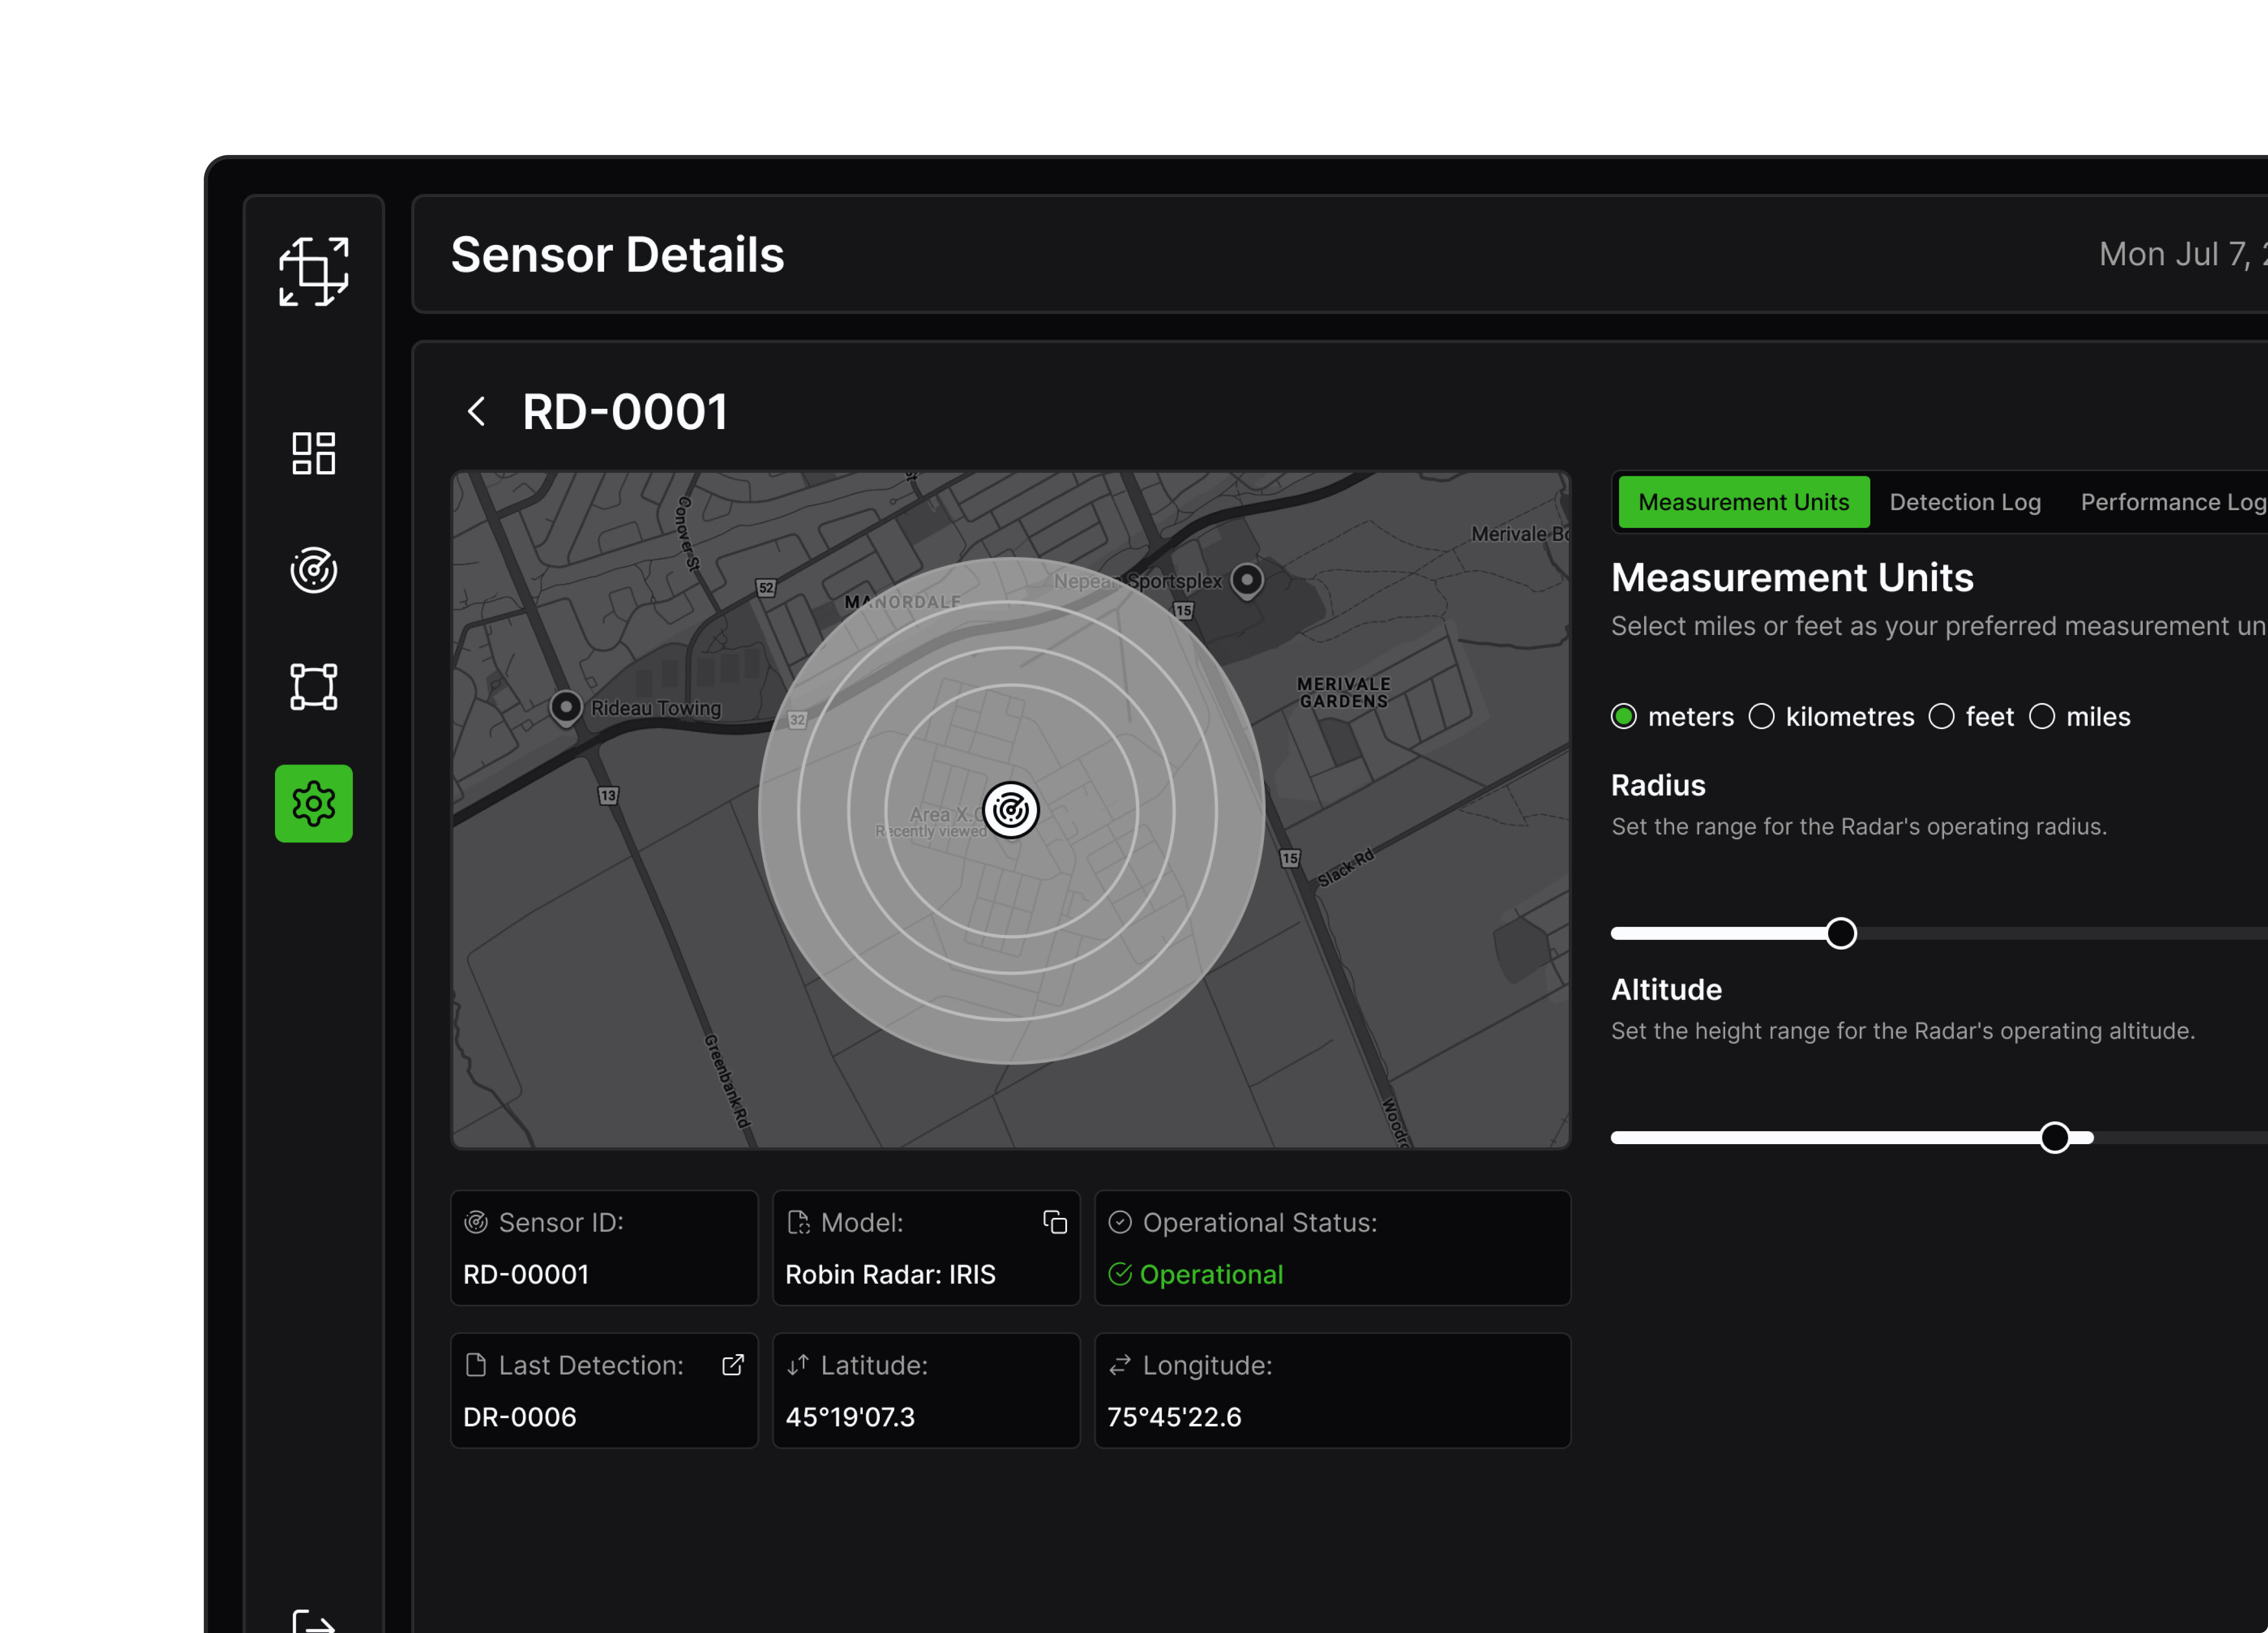Viewport: 2268px width, 1633px height.
Task: Click the Longitude arrows icon
Action: pos(1120,1365)
